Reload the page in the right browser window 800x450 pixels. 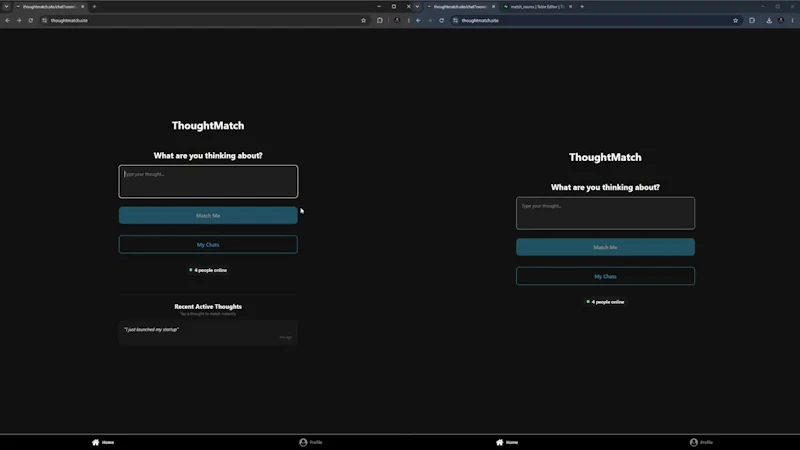click(x=441, y=20)
